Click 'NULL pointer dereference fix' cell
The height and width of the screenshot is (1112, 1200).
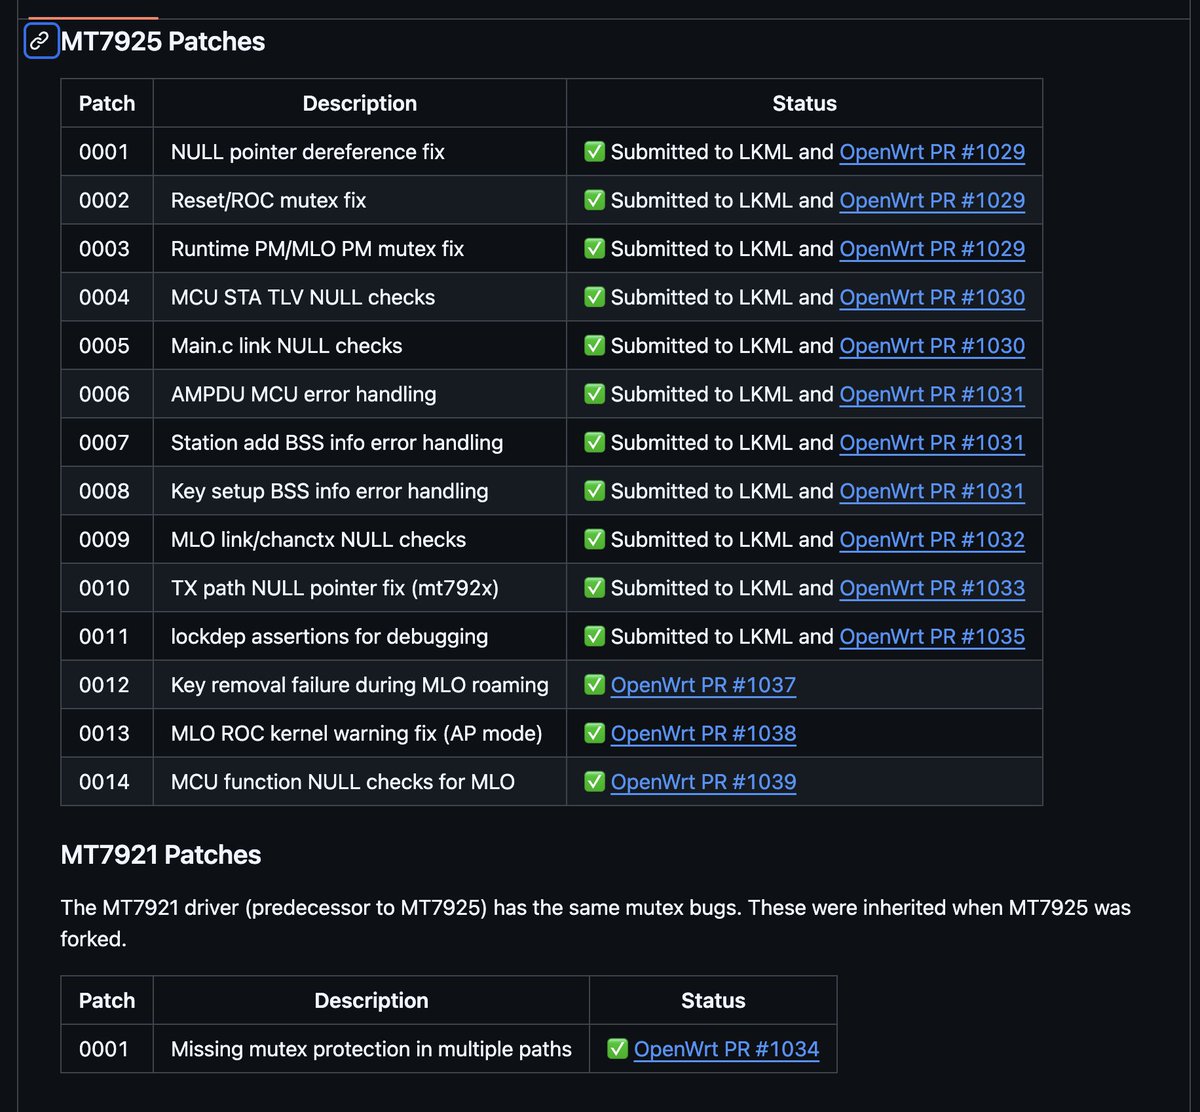[360, 152]
